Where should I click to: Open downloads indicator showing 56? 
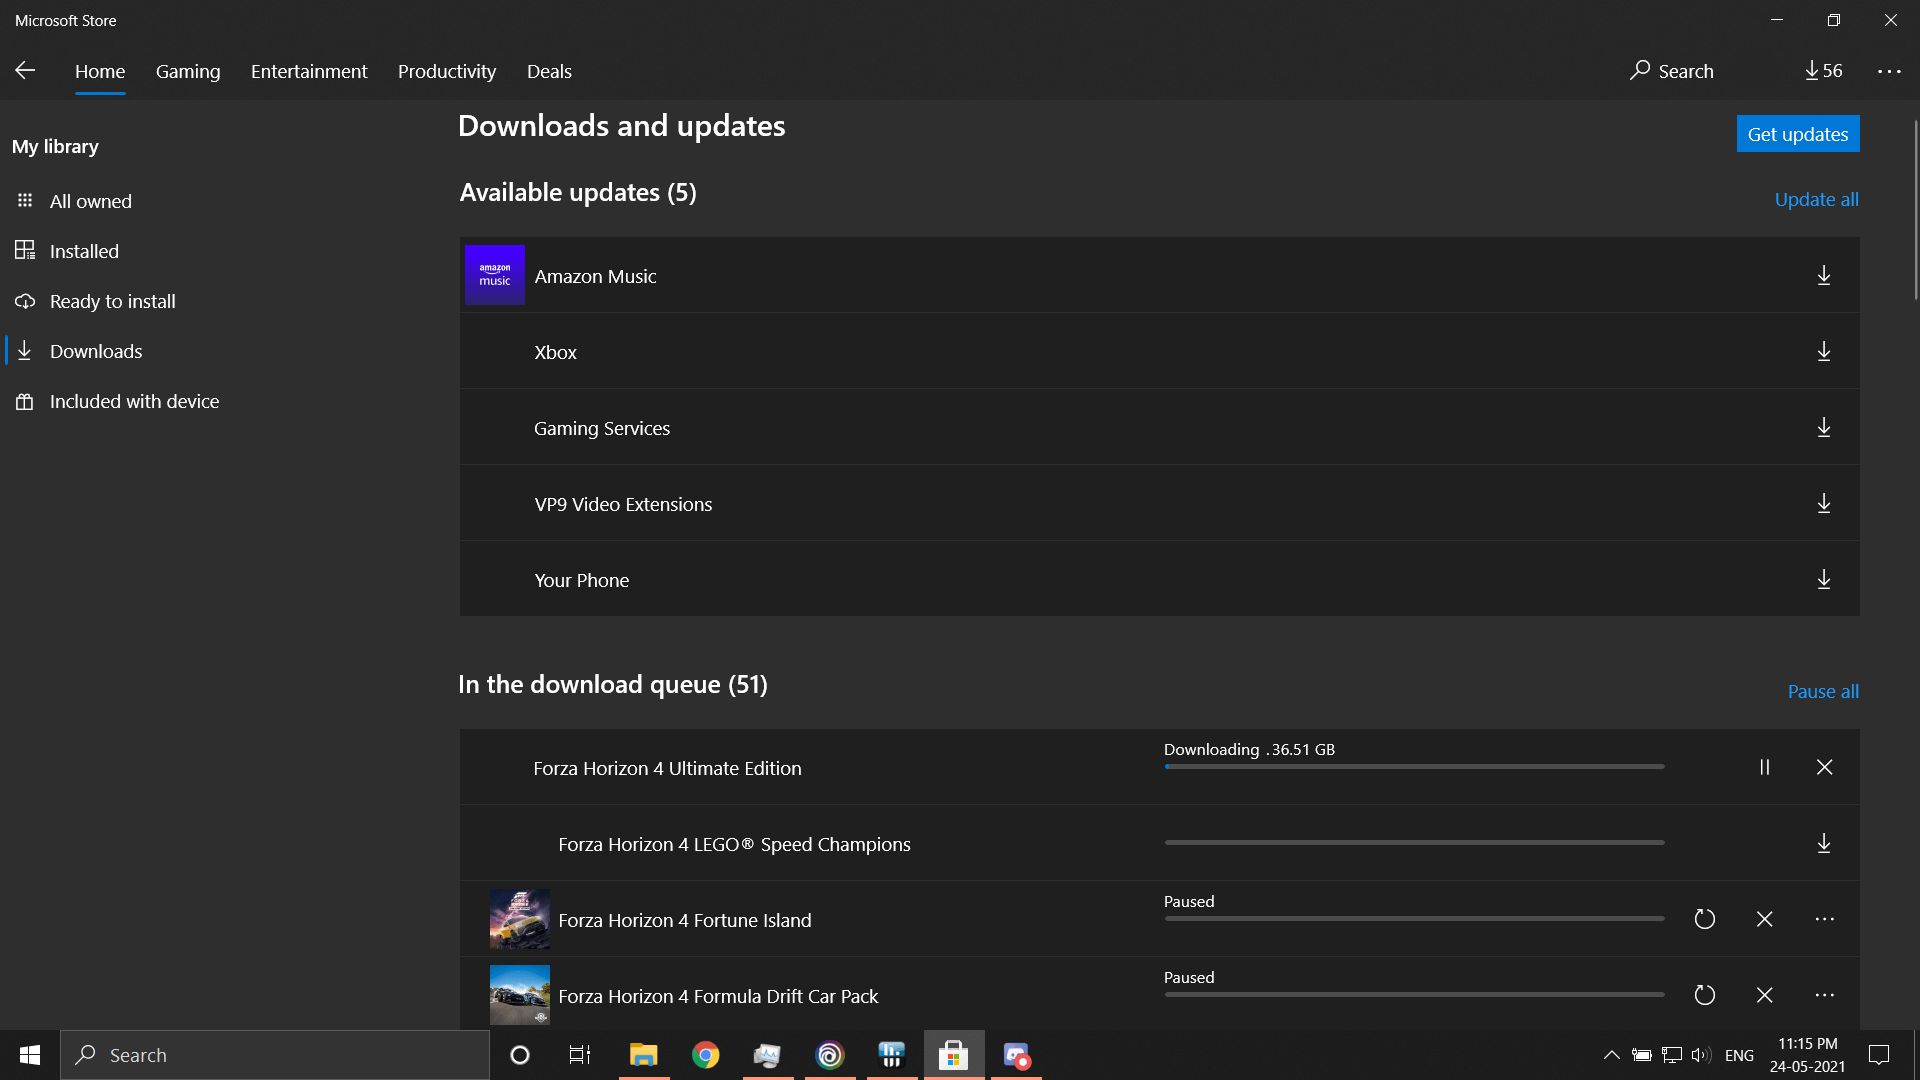1823,71
